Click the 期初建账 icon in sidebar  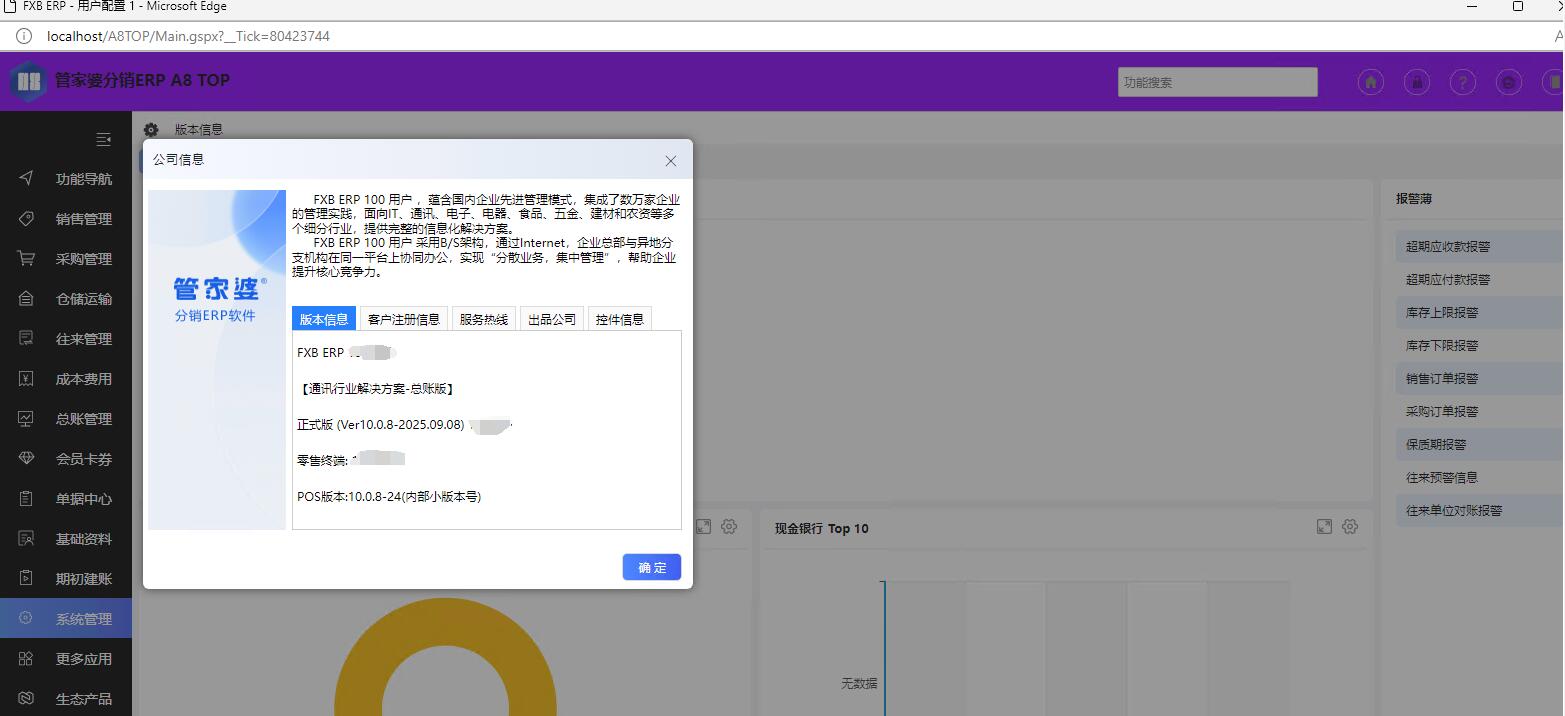coord(27,579)
